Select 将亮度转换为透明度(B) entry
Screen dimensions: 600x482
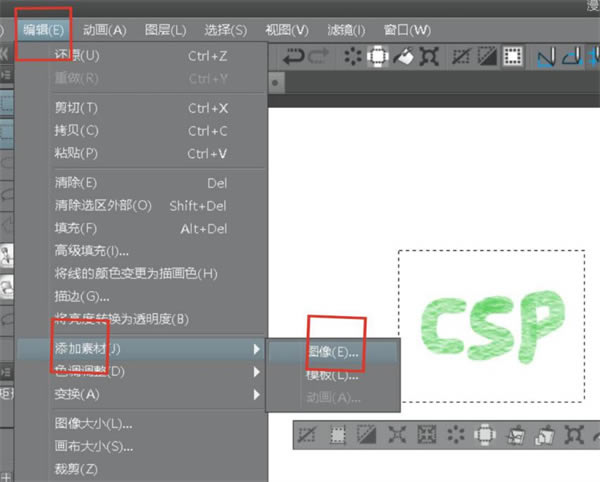141,319
